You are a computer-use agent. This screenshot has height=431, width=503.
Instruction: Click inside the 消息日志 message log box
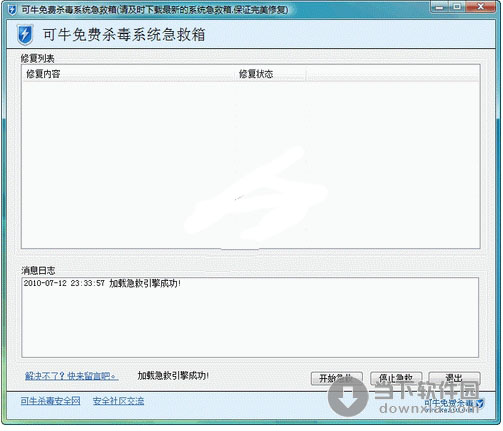point(250,317)
